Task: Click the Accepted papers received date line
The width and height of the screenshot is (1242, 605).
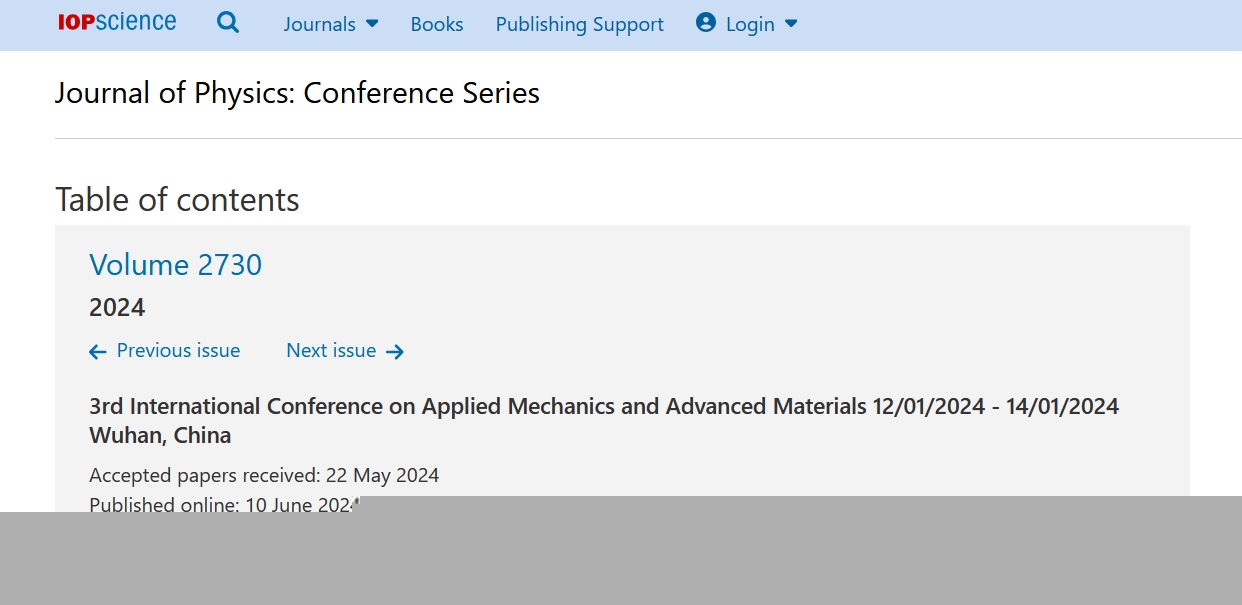Action: 264,475
